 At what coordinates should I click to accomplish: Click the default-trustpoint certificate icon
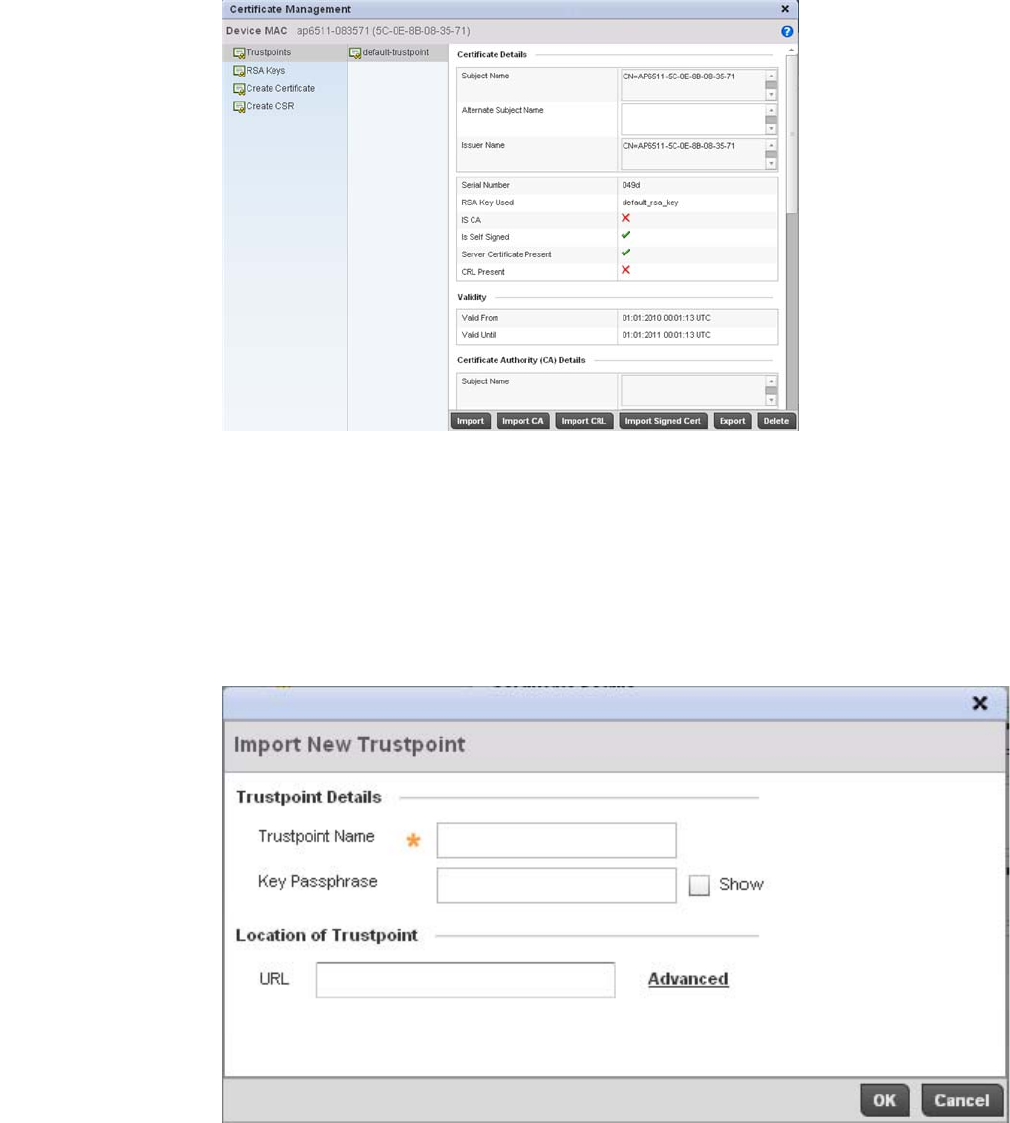355,53
